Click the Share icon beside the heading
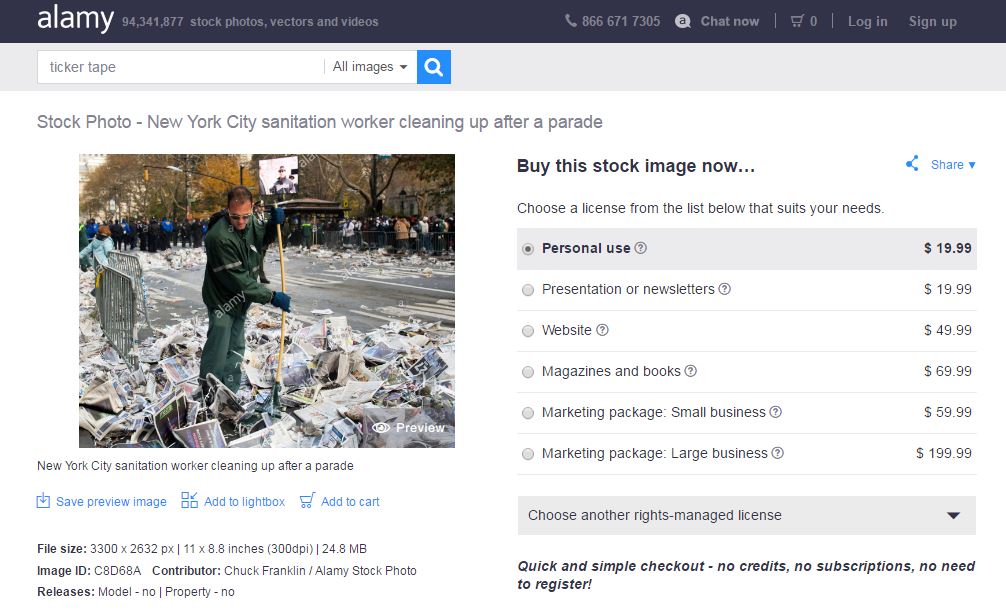 (912, 164)
